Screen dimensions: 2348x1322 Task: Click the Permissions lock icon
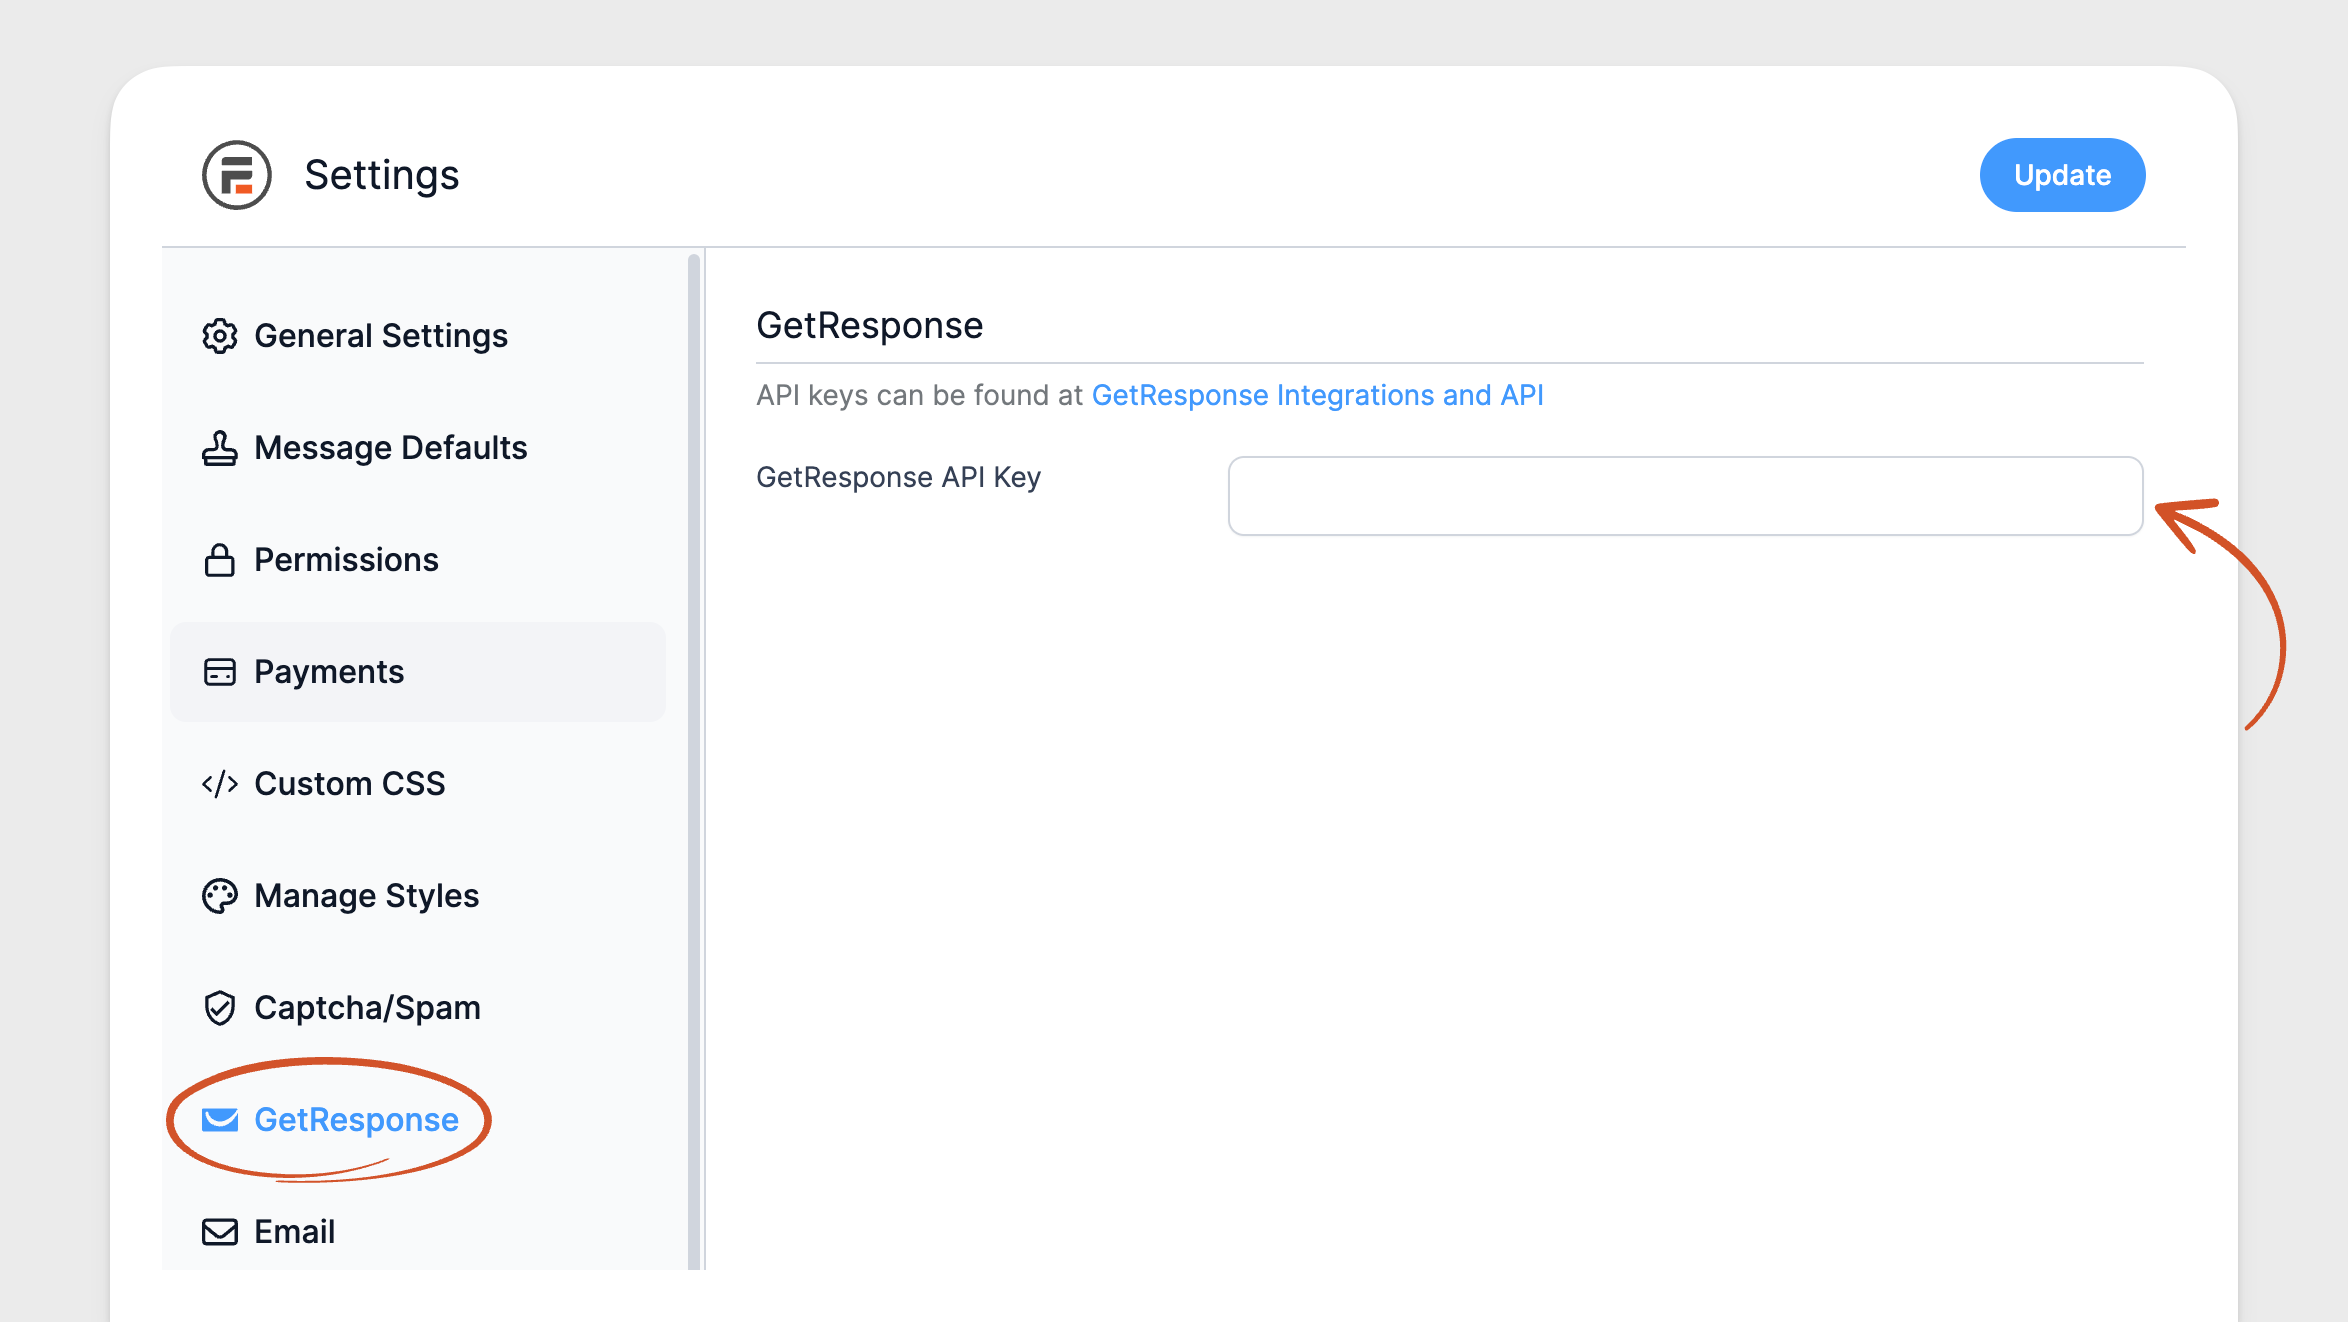(220, 560)
